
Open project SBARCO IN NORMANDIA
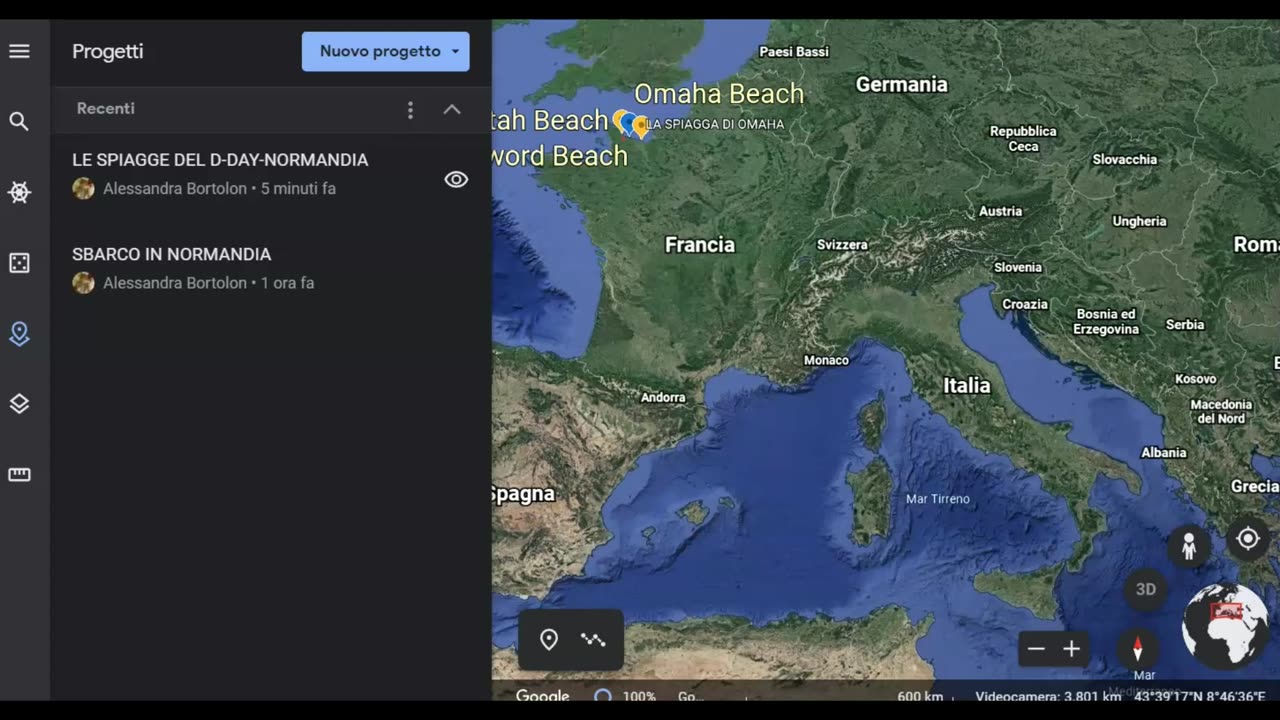click(171, 255)
